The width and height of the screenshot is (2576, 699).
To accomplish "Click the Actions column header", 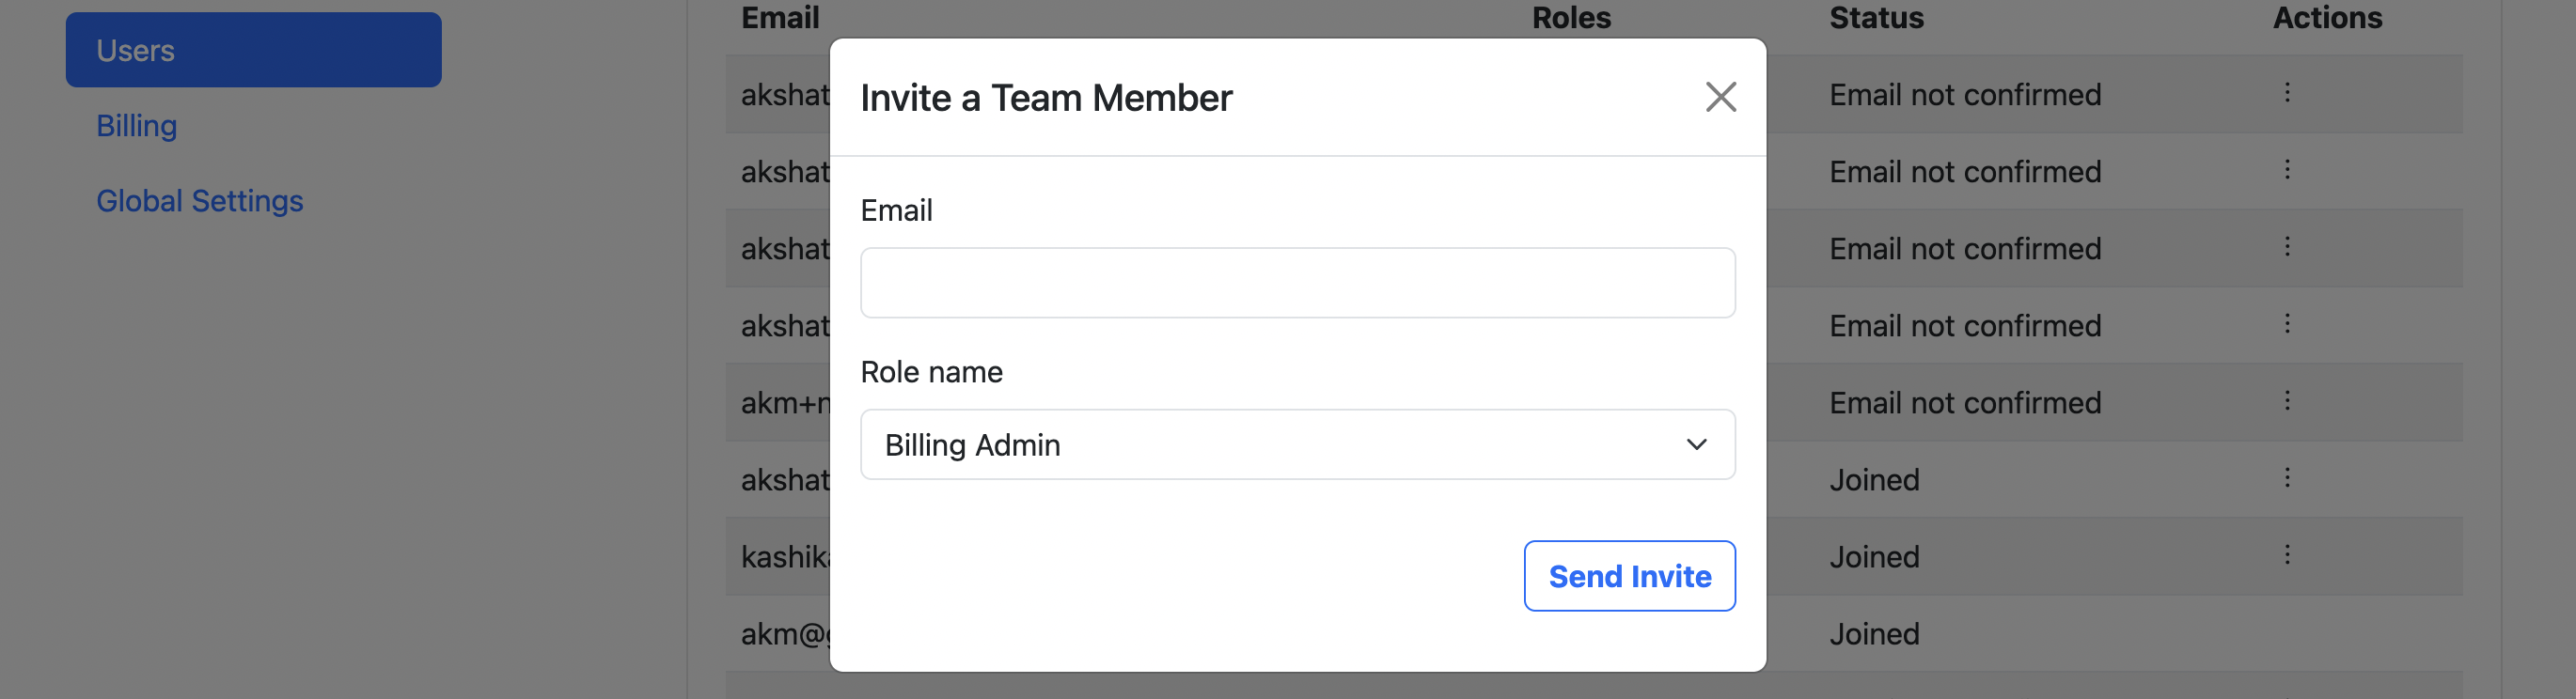I will point(2327,18).
